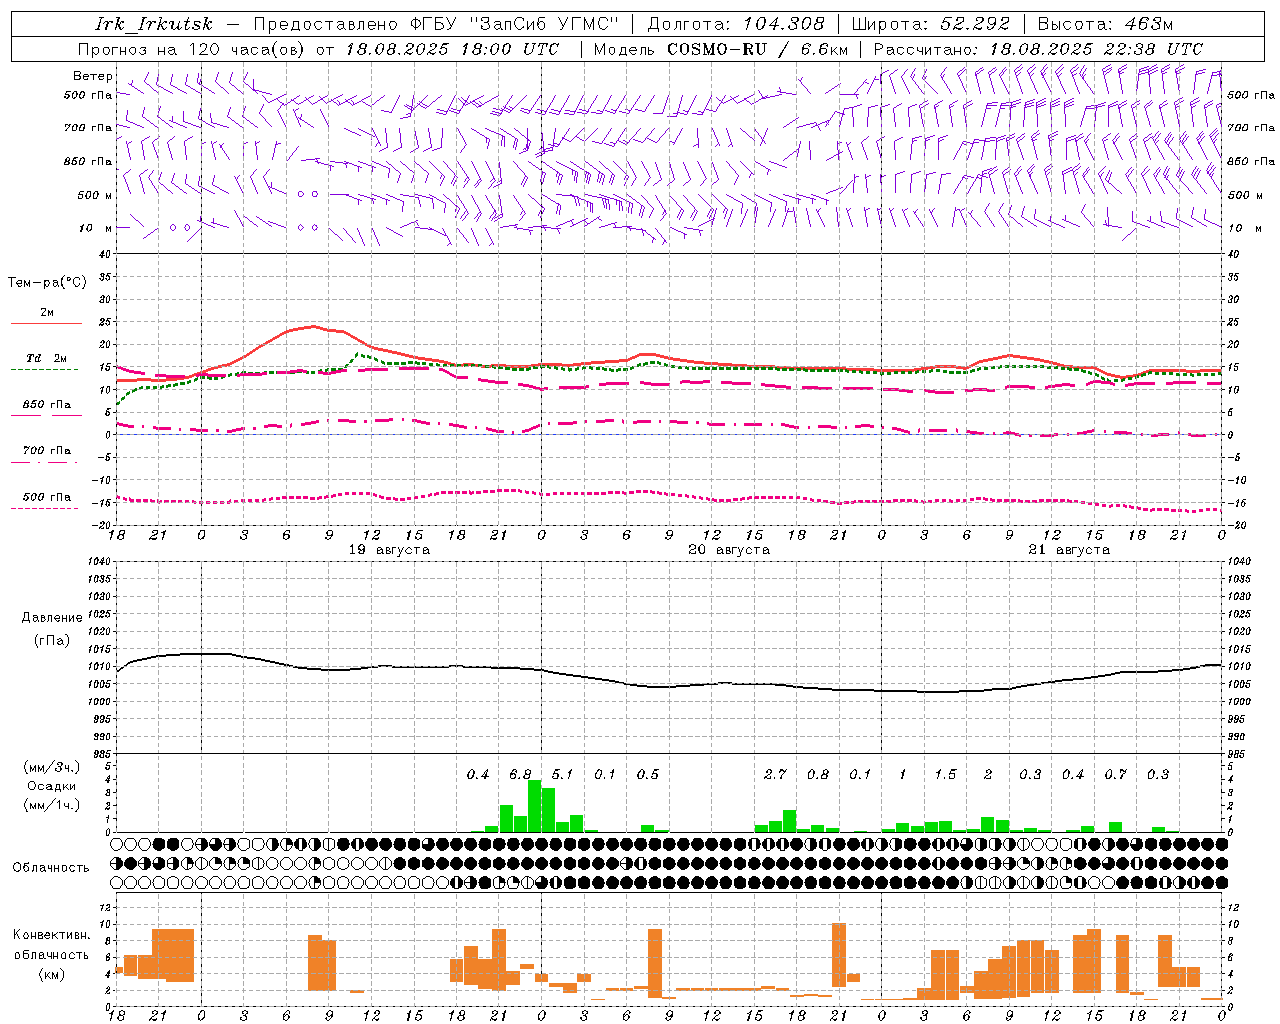Viewport: 1280px width, 1024px height.
Task: Click the Широта: 52.292 value
Action: click(x=931, y=24)
